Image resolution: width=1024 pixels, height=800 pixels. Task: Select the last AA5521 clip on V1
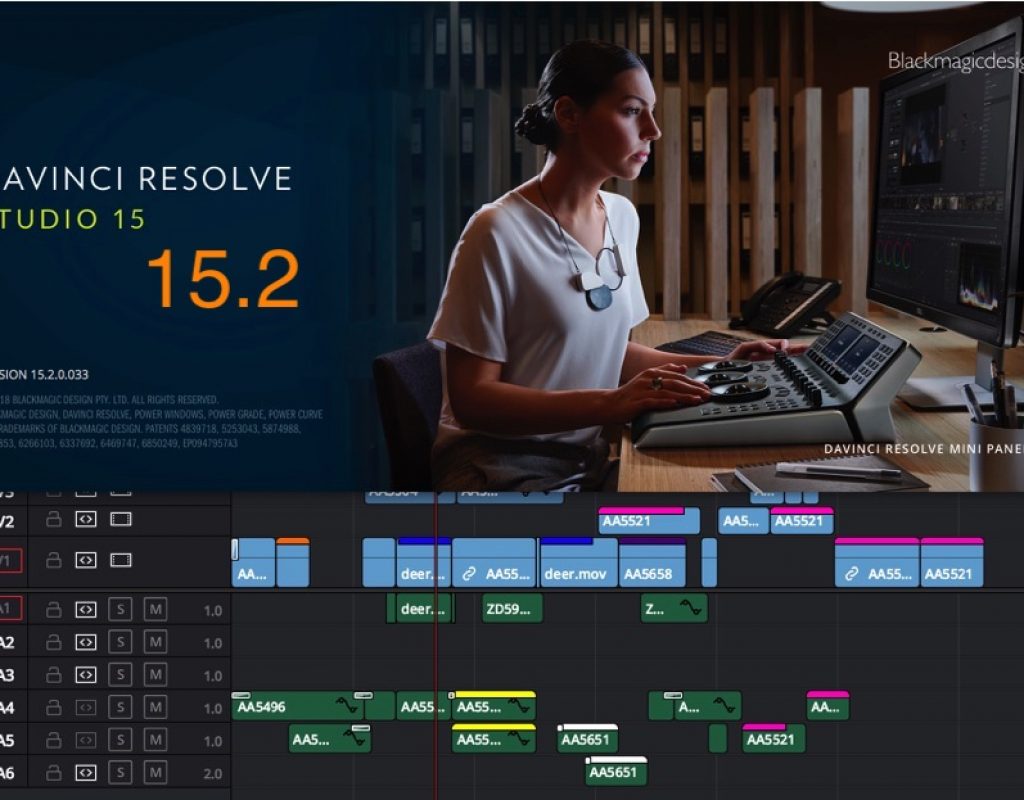pos(952,562)
